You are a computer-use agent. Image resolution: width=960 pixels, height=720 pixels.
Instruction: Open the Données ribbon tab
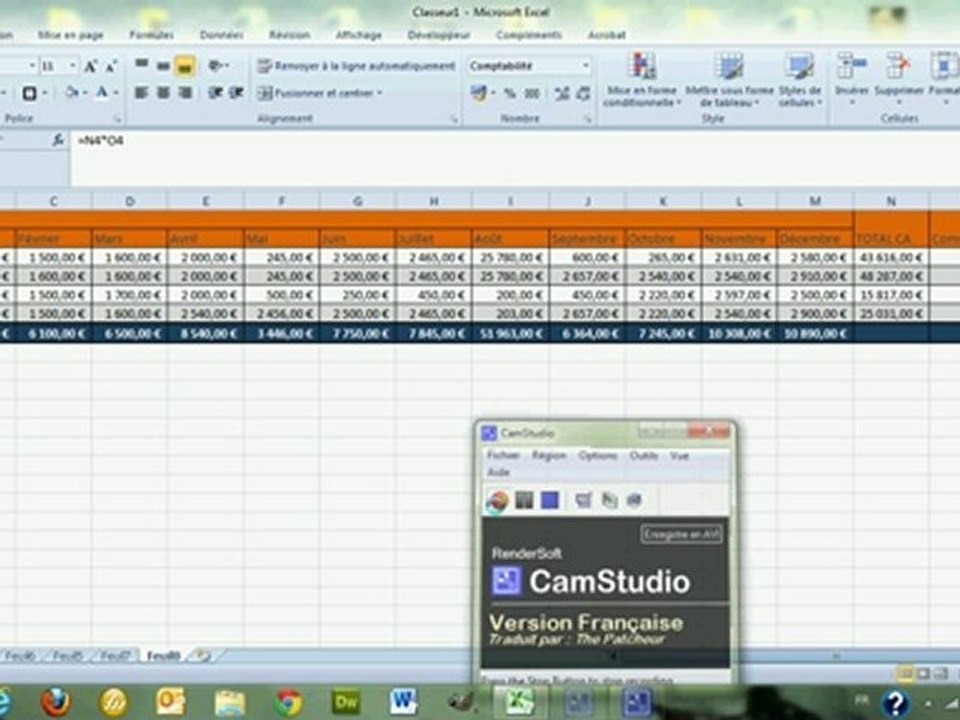pos(222,35)
